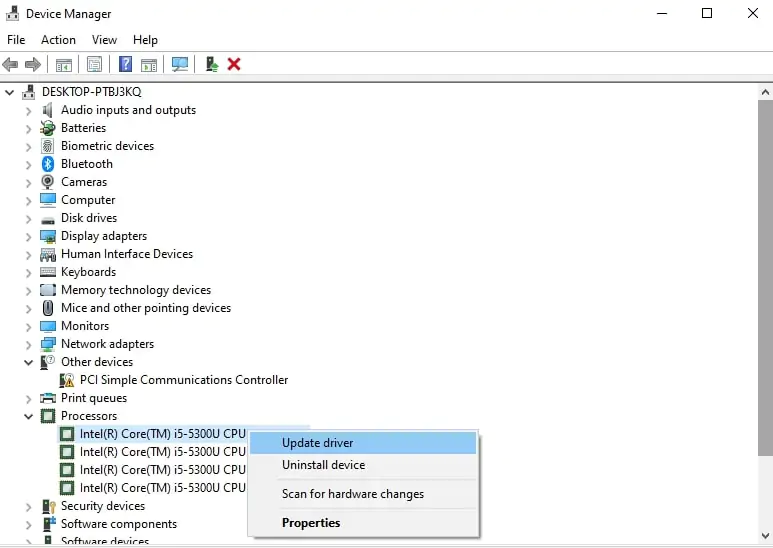
Task: Click the Keyboards icon
Action: coord(48,272)
